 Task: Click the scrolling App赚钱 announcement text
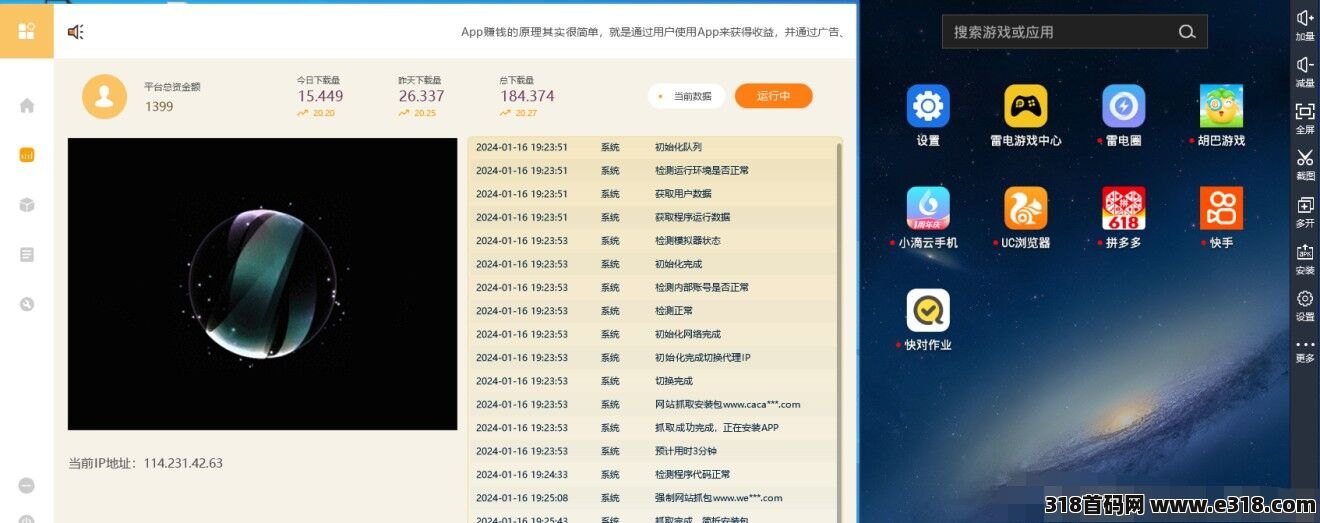654,32
